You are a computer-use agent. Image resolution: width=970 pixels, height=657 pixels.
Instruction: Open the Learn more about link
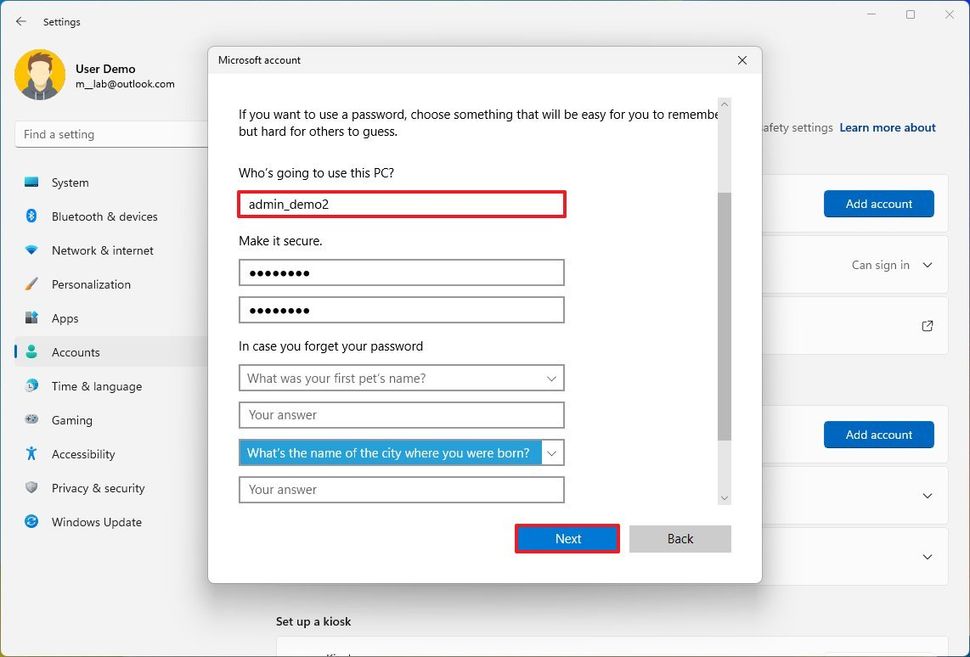[887, 128]
